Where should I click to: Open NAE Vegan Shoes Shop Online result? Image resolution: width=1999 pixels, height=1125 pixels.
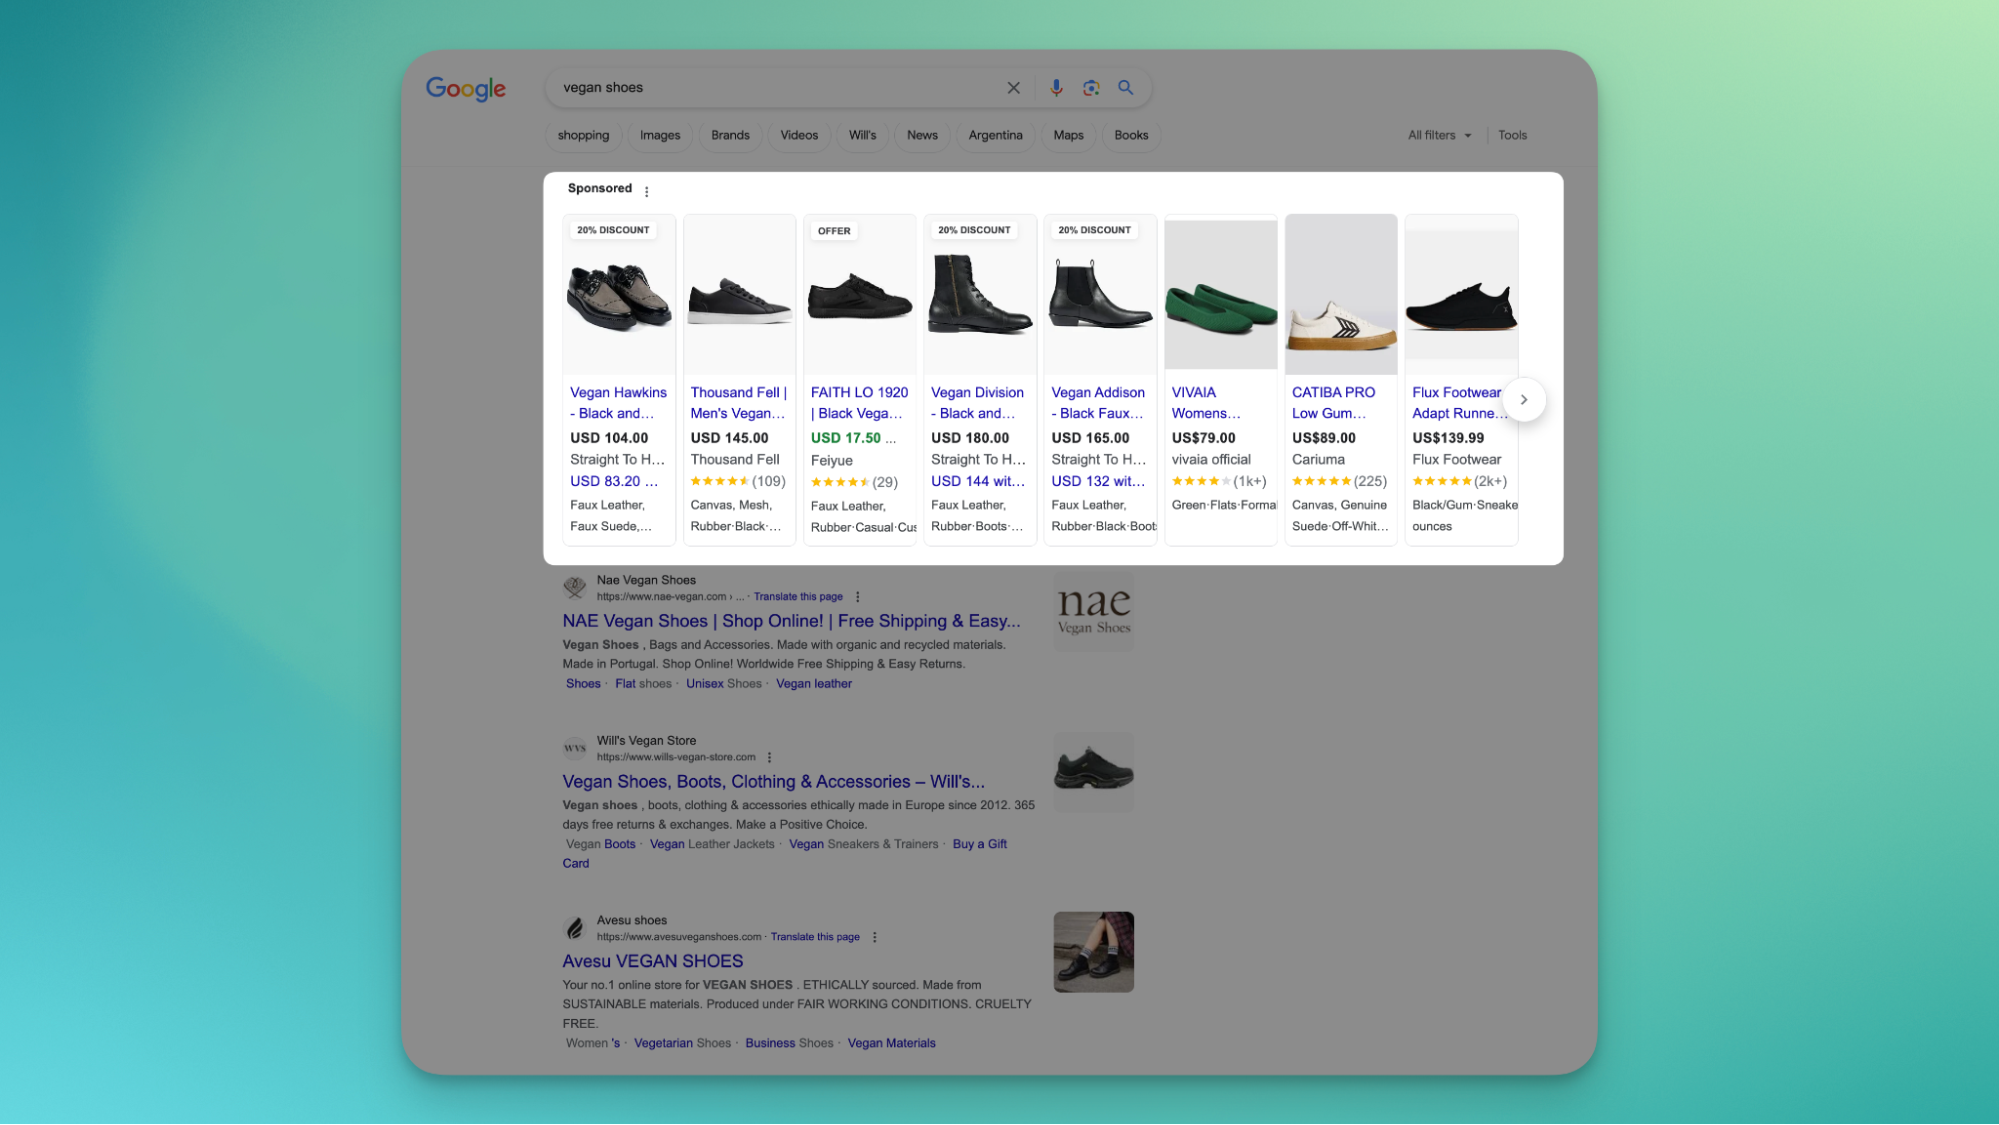(x=791, y=621)
